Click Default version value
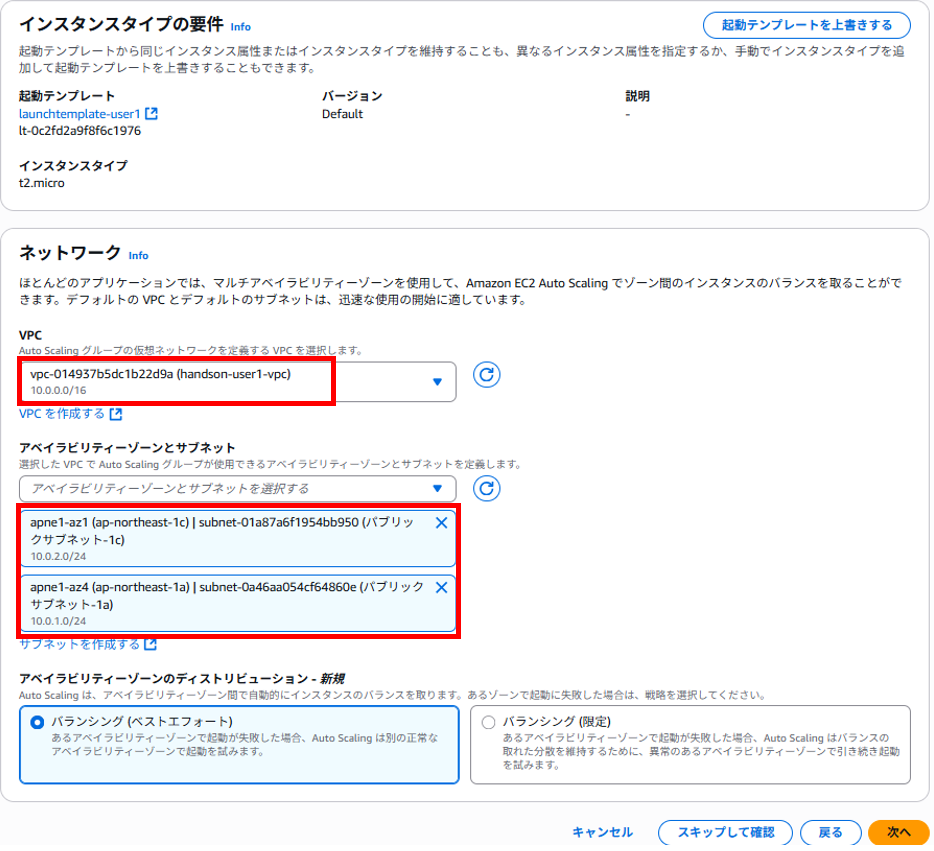The image size is (934, 851). pos(342,114)
